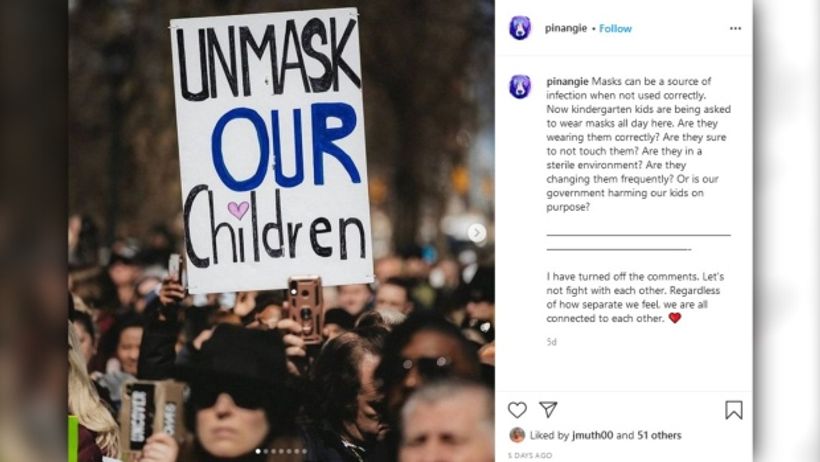Click the red heart emoji ending the caption
820x462 pixels.
tap(675, 318)
